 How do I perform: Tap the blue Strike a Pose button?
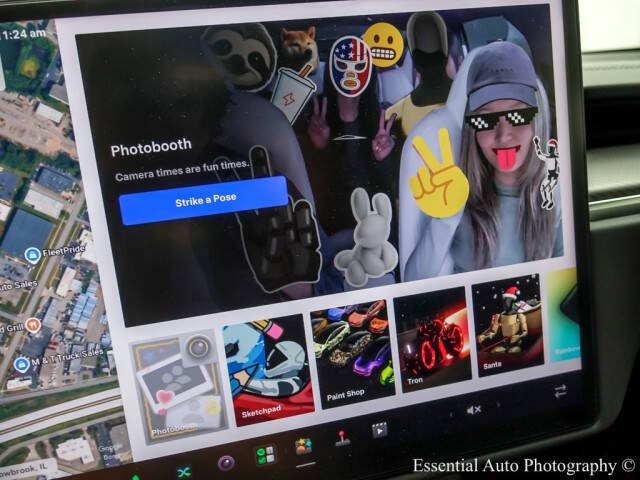[204, 200]
